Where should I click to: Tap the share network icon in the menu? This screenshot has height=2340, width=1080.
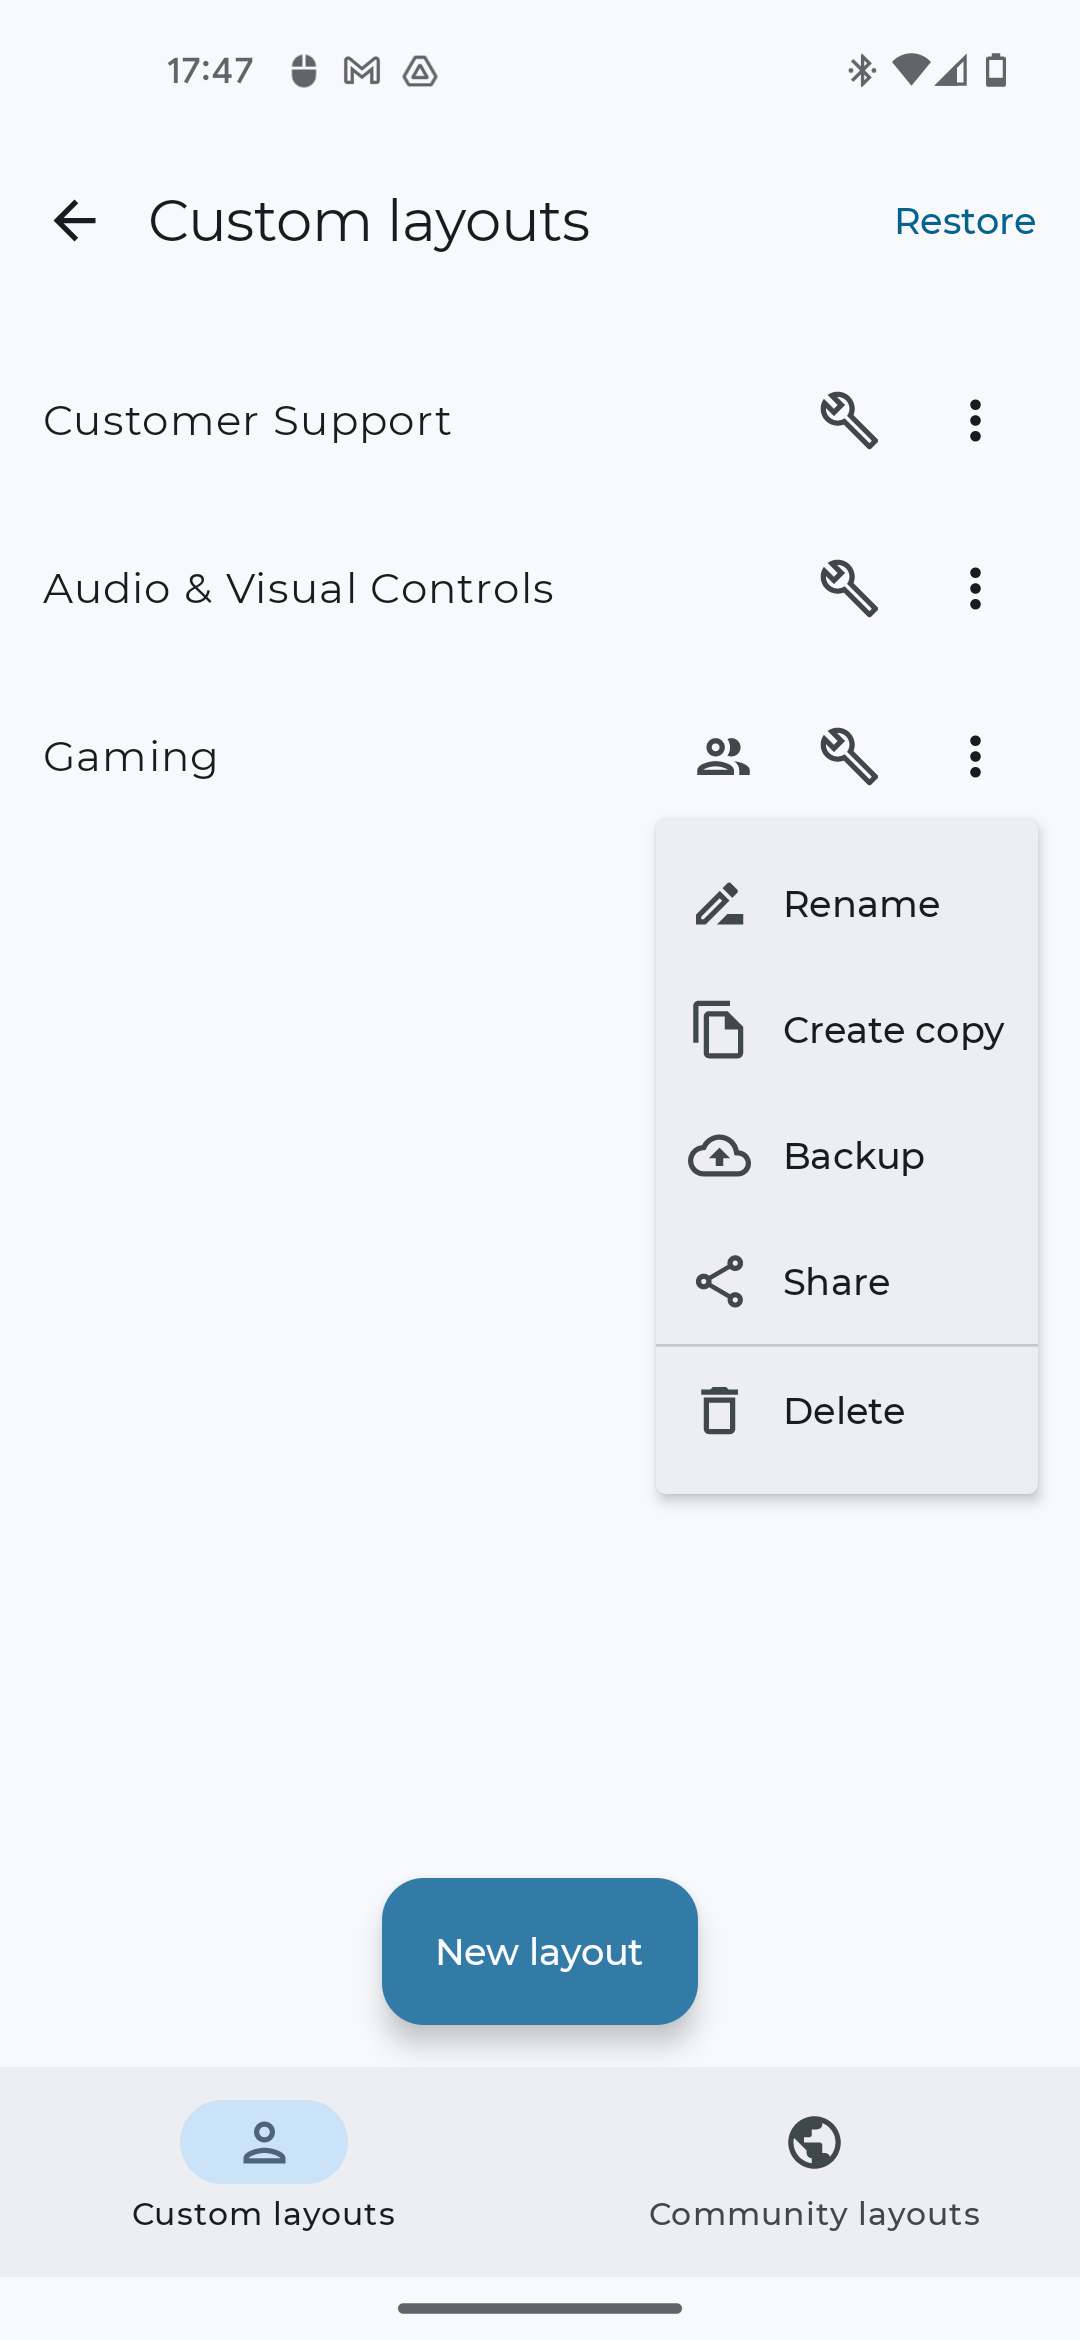[x=717, y=1281]
